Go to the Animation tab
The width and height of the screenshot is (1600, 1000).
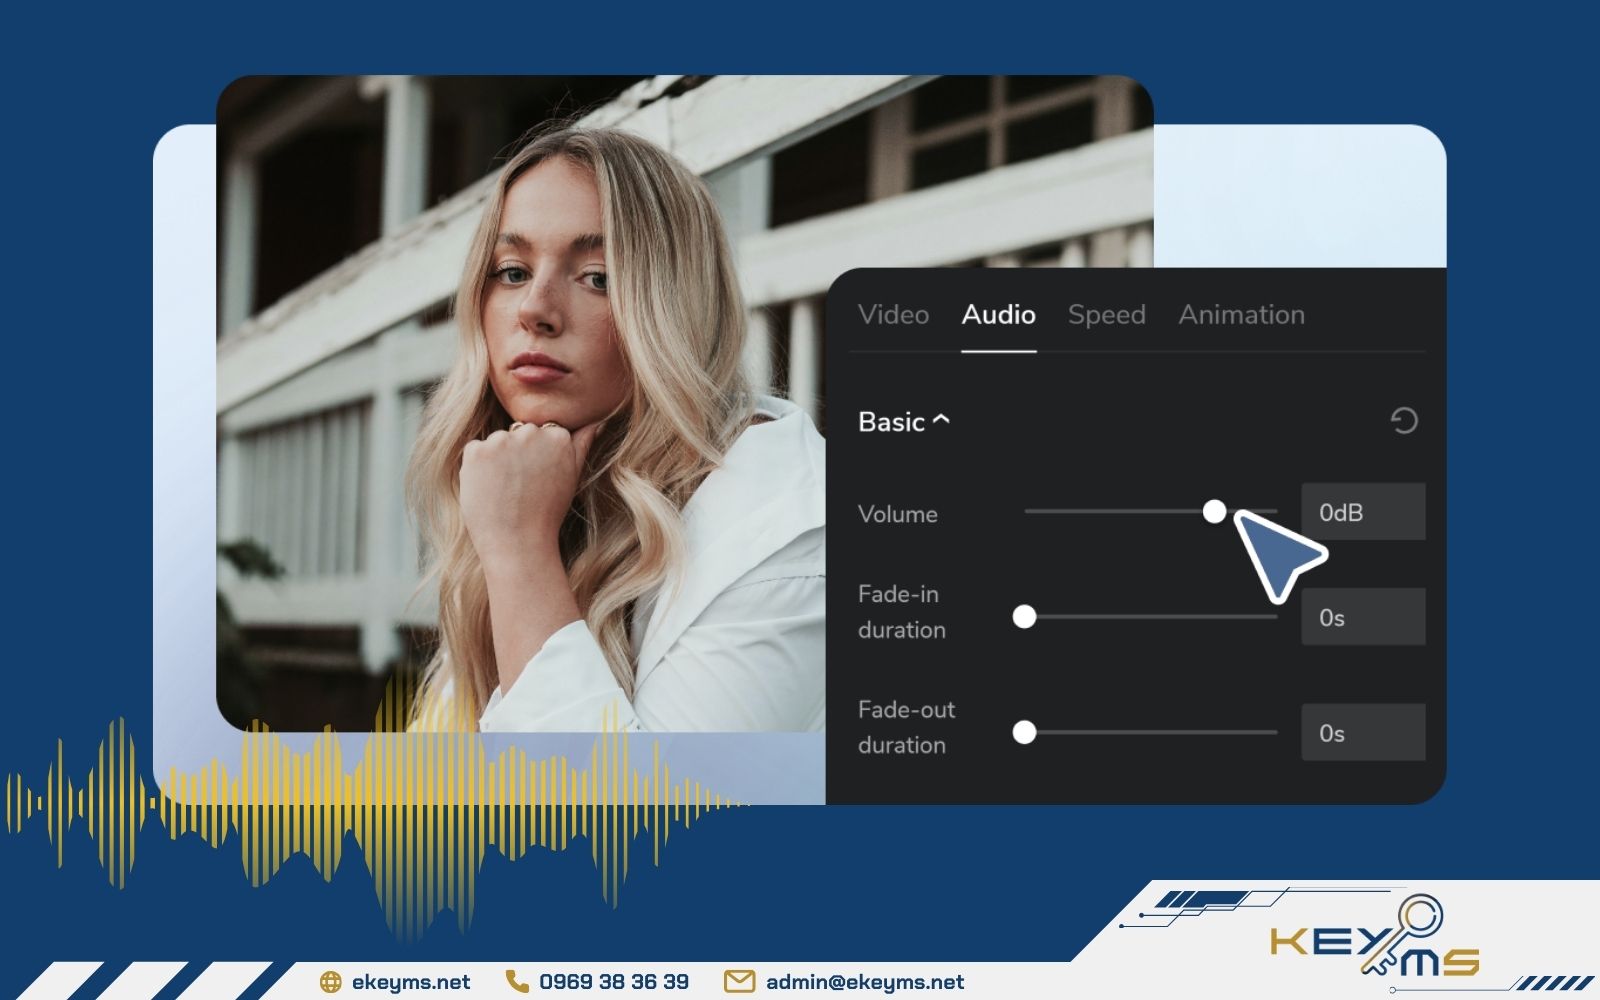pyautogui.click(x=1241, y=315)
